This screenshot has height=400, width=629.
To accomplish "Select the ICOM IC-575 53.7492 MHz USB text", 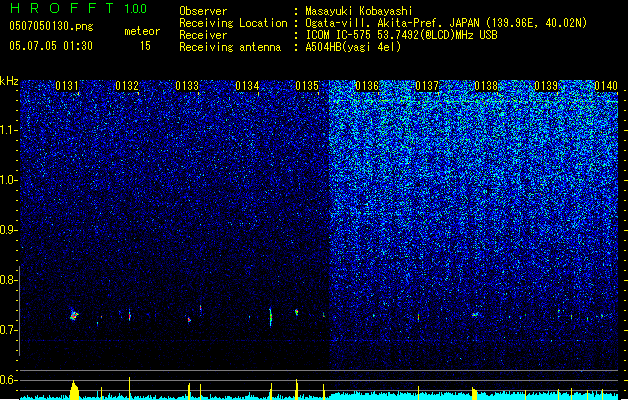I will click(401, 35).
